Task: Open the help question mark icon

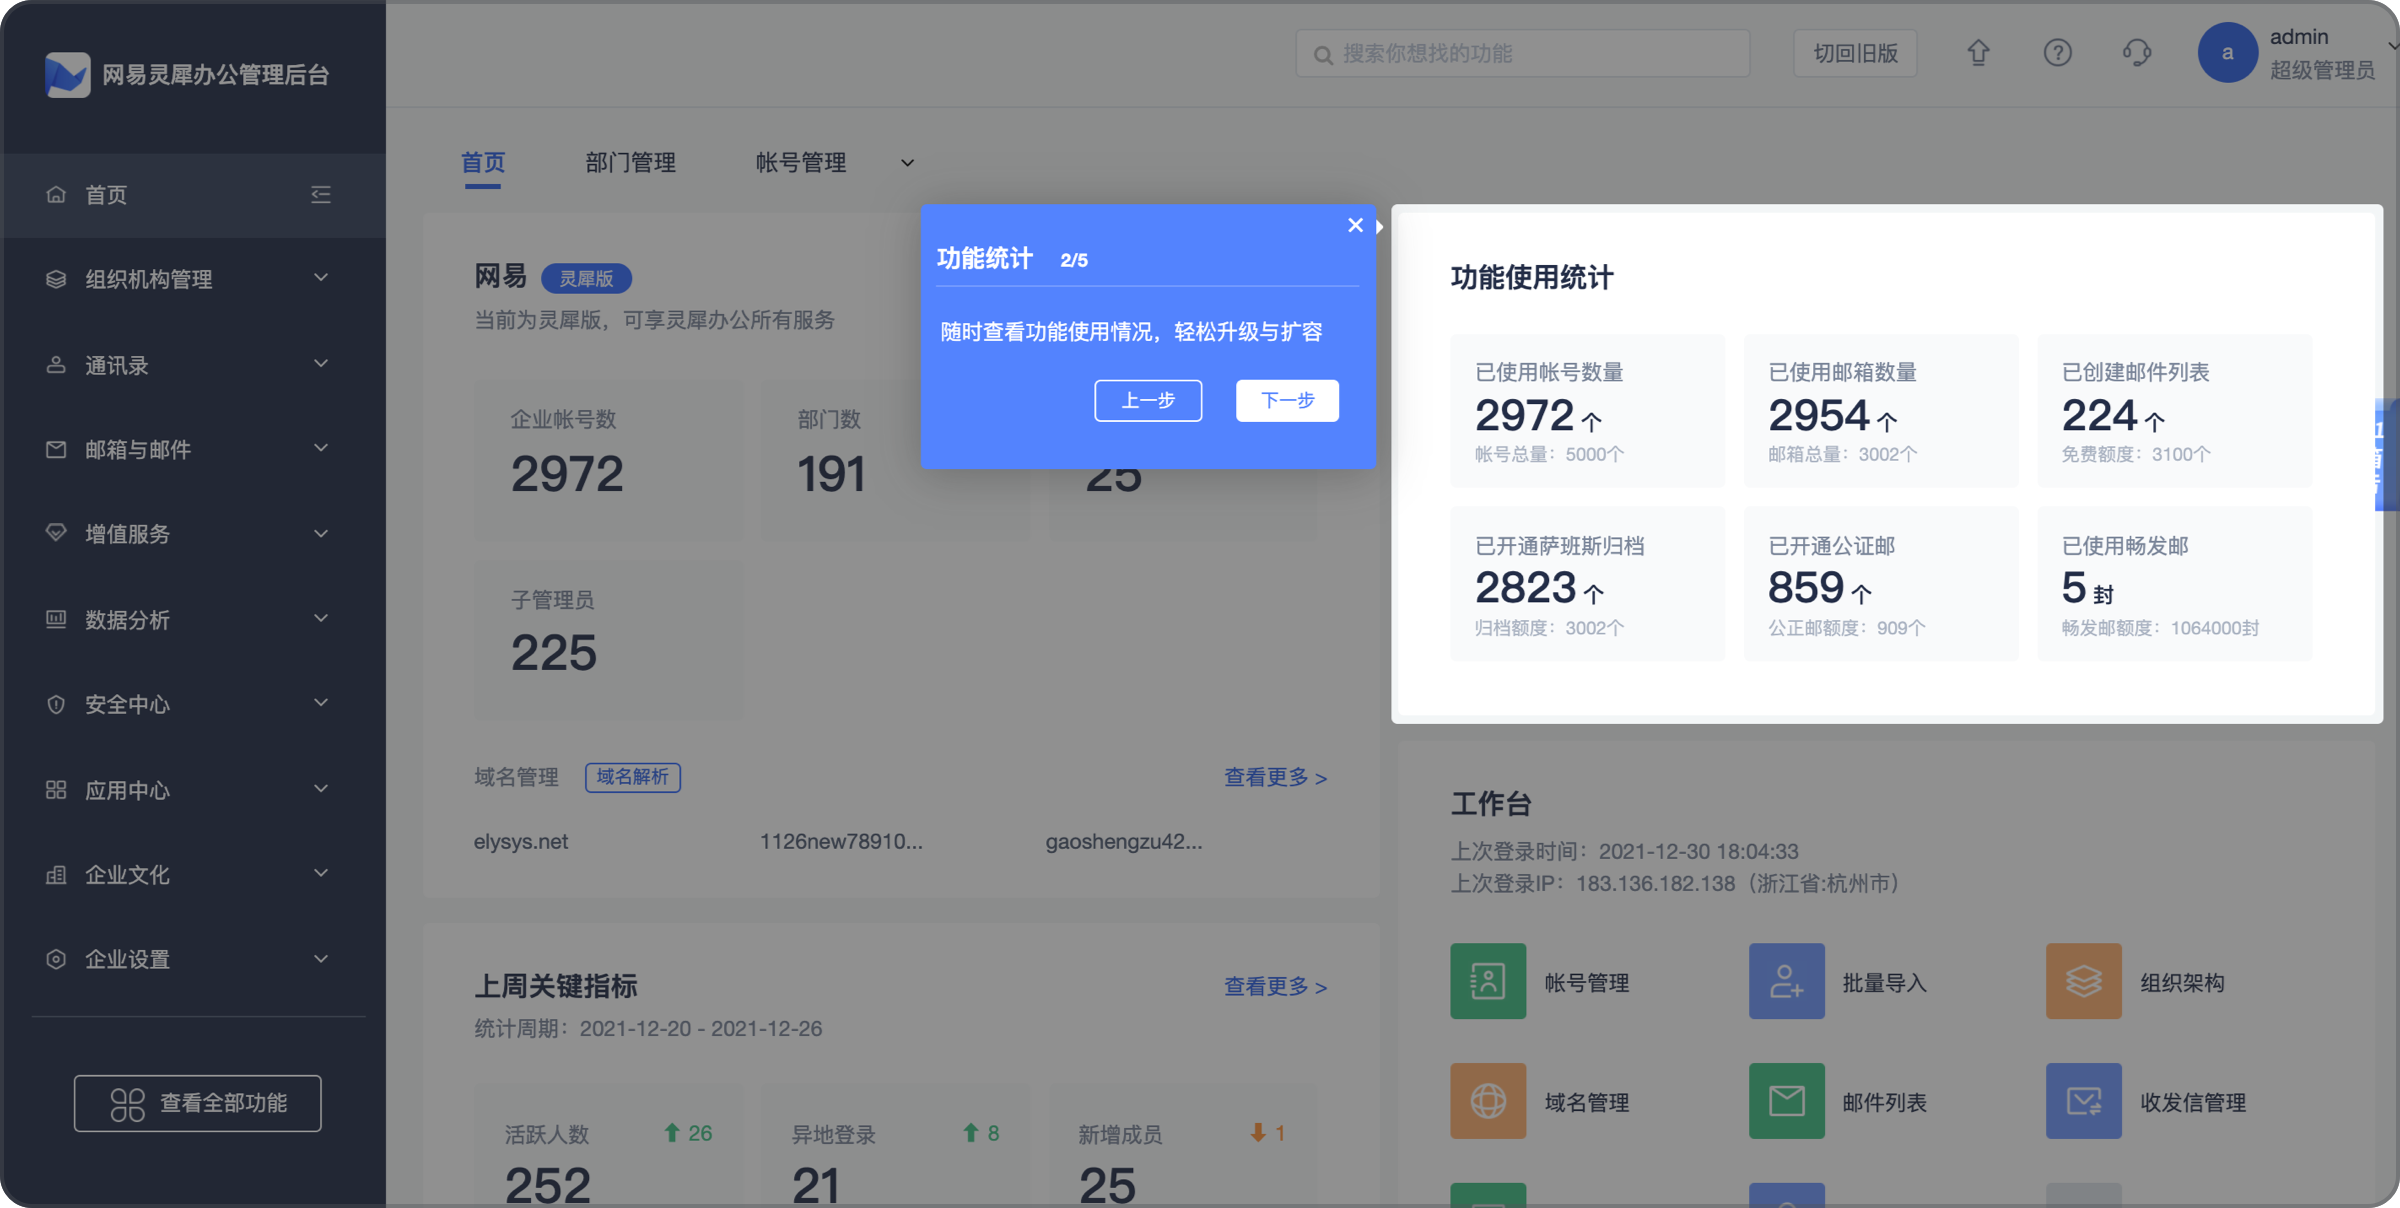Action: point(2057,53)
